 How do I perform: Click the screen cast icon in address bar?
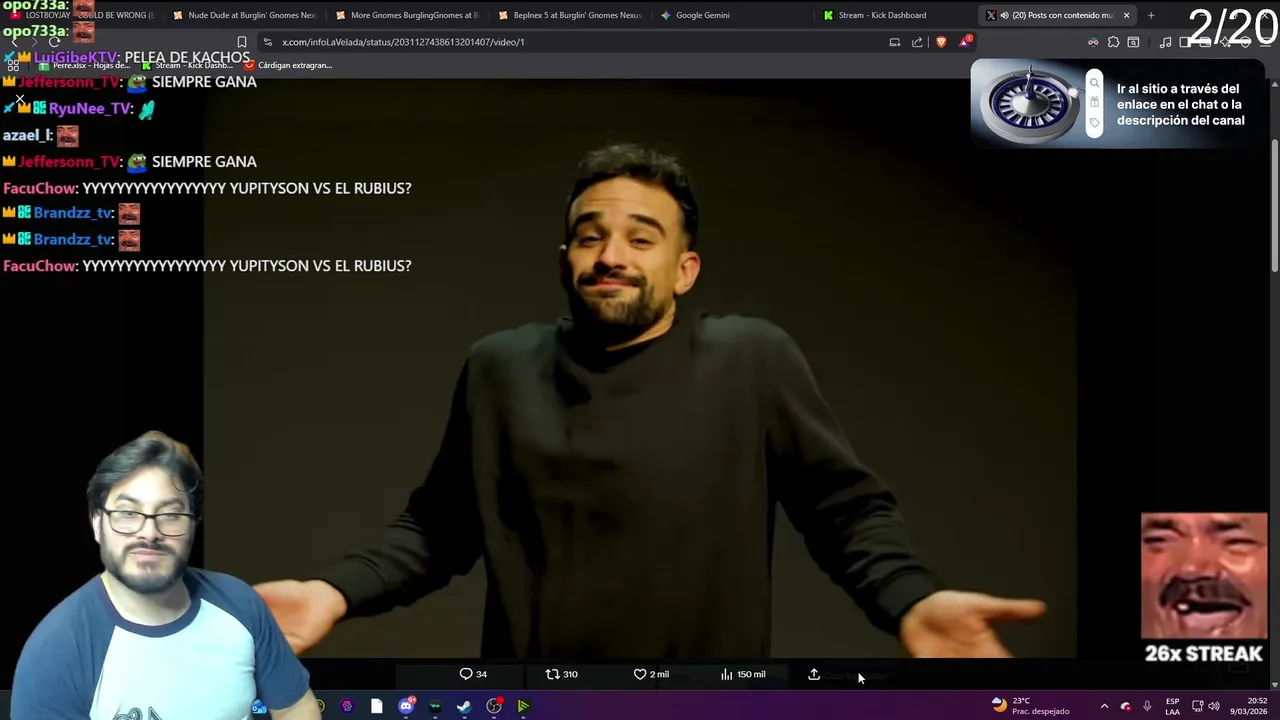[895, 42]
